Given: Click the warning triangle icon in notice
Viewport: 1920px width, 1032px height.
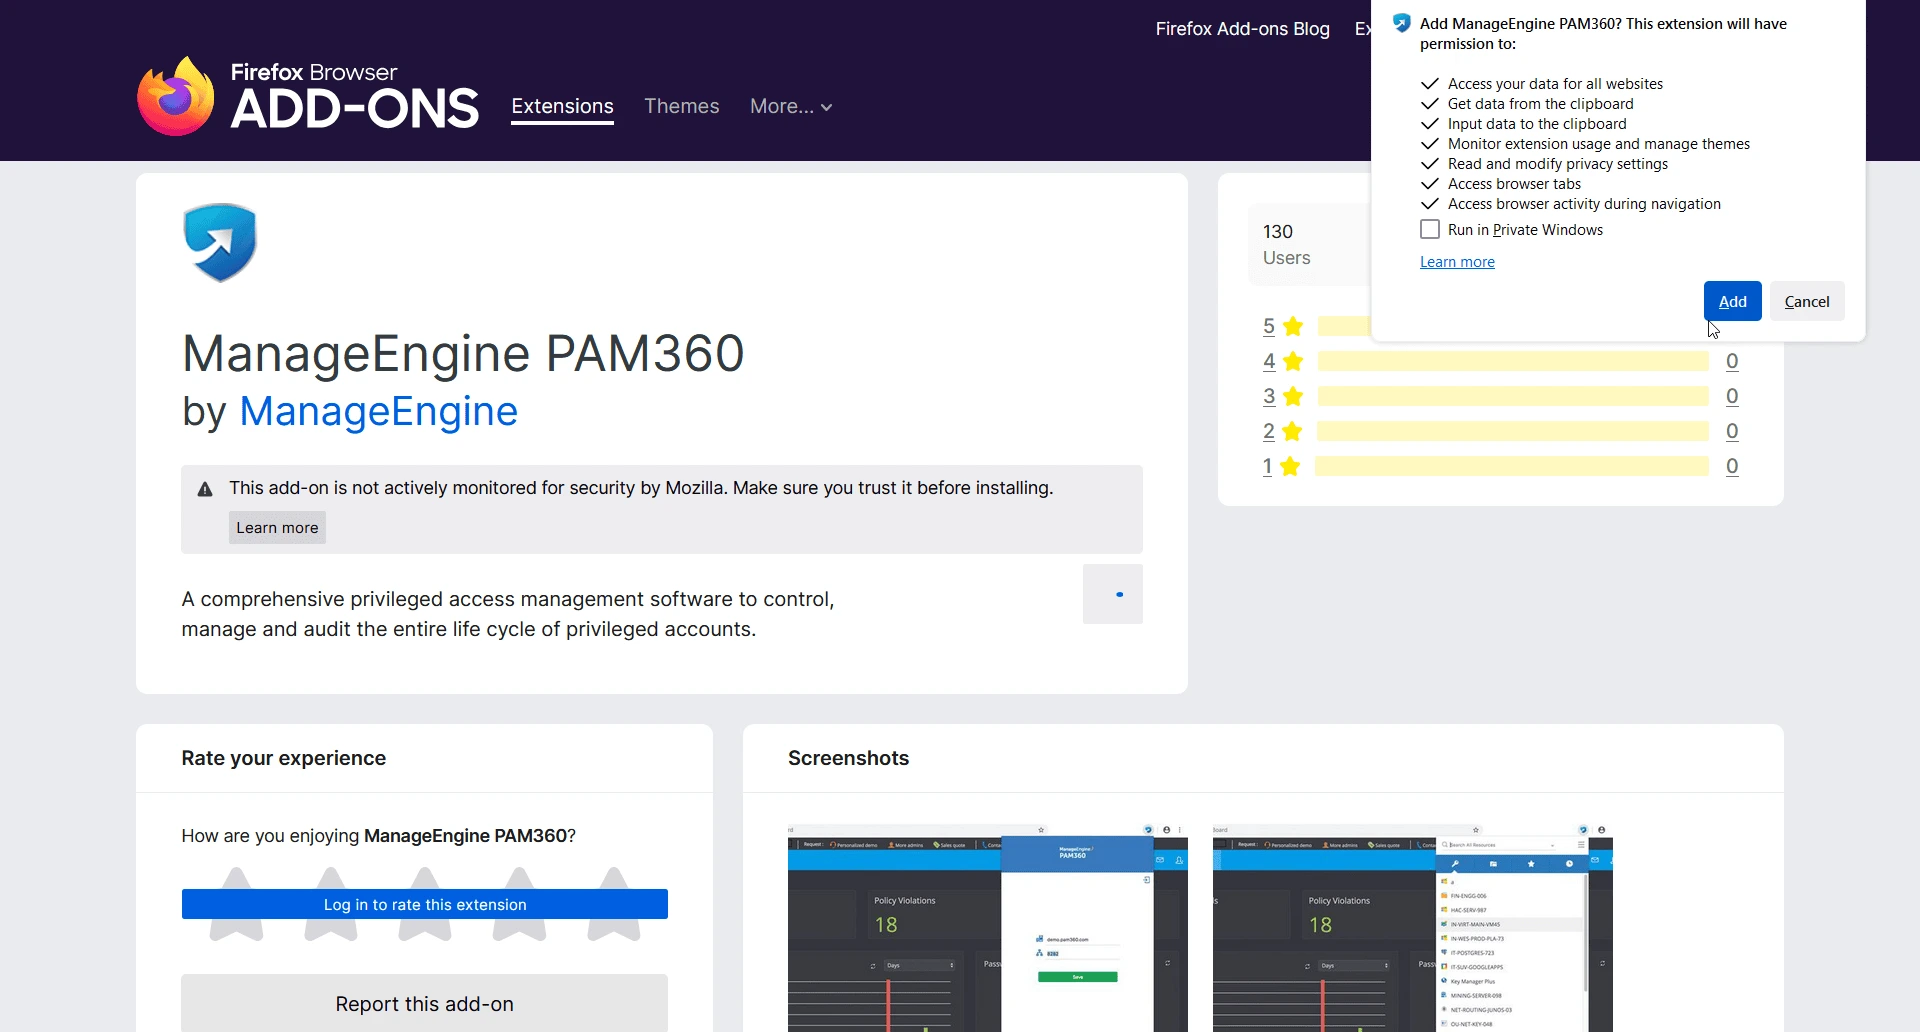Looking at the screenshot, I should [x=205, y=489].
